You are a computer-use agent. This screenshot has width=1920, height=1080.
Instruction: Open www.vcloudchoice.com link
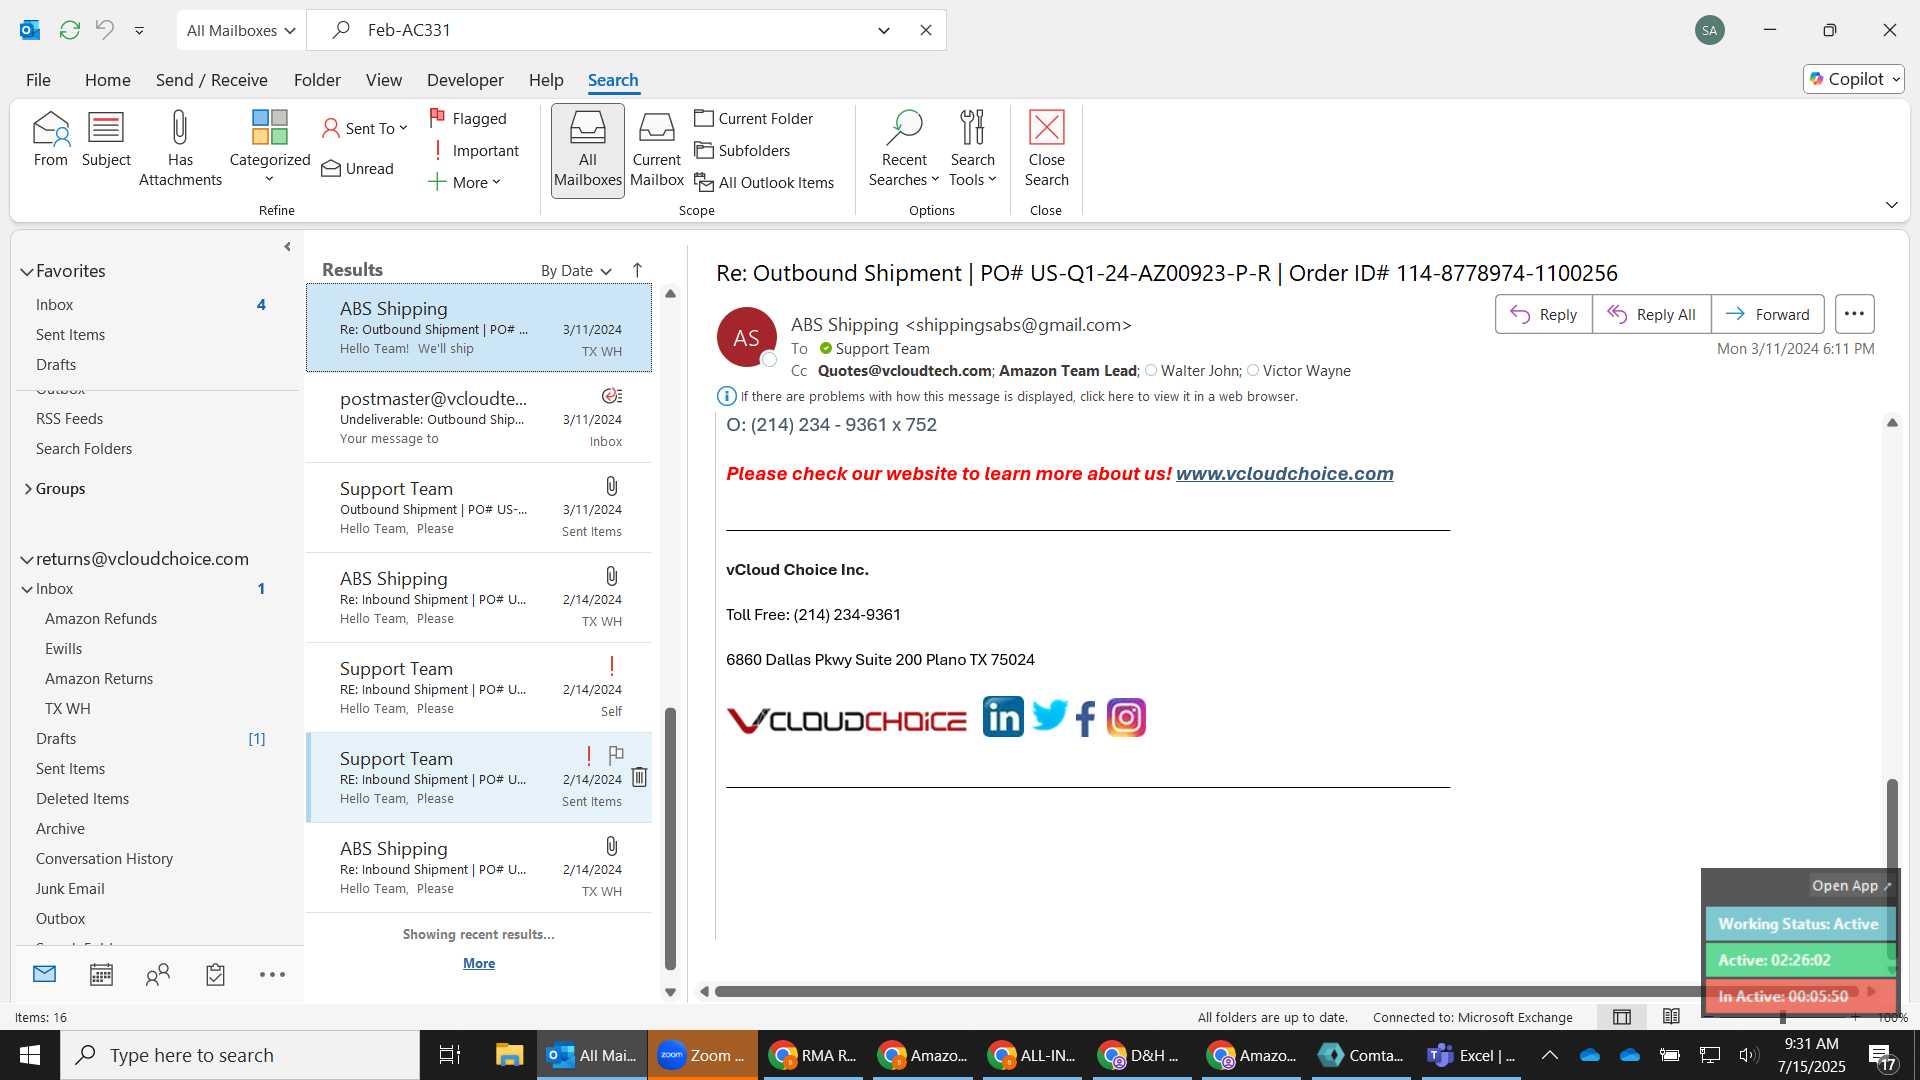coord(1284,473)
